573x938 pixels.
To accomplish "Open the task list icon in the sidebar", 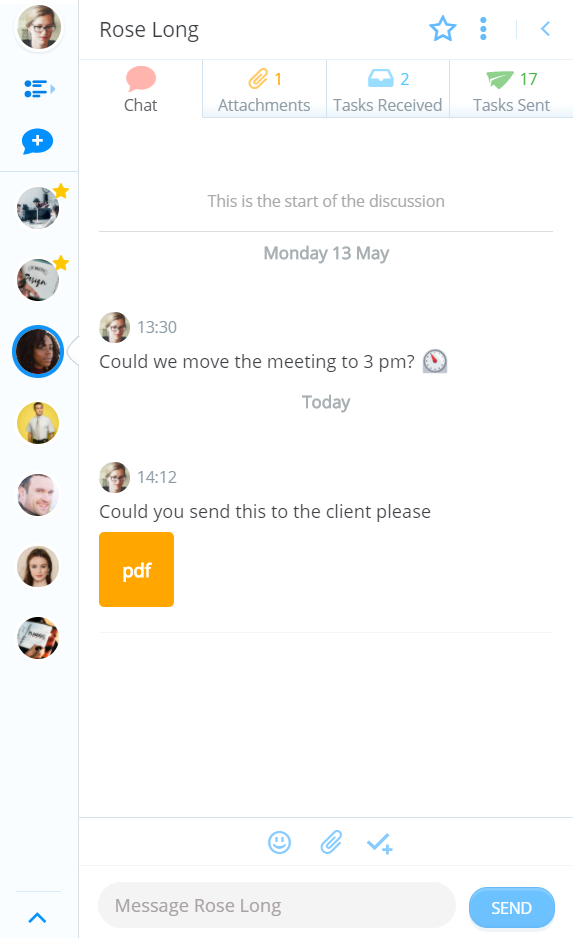I will (x=39, y=89).
